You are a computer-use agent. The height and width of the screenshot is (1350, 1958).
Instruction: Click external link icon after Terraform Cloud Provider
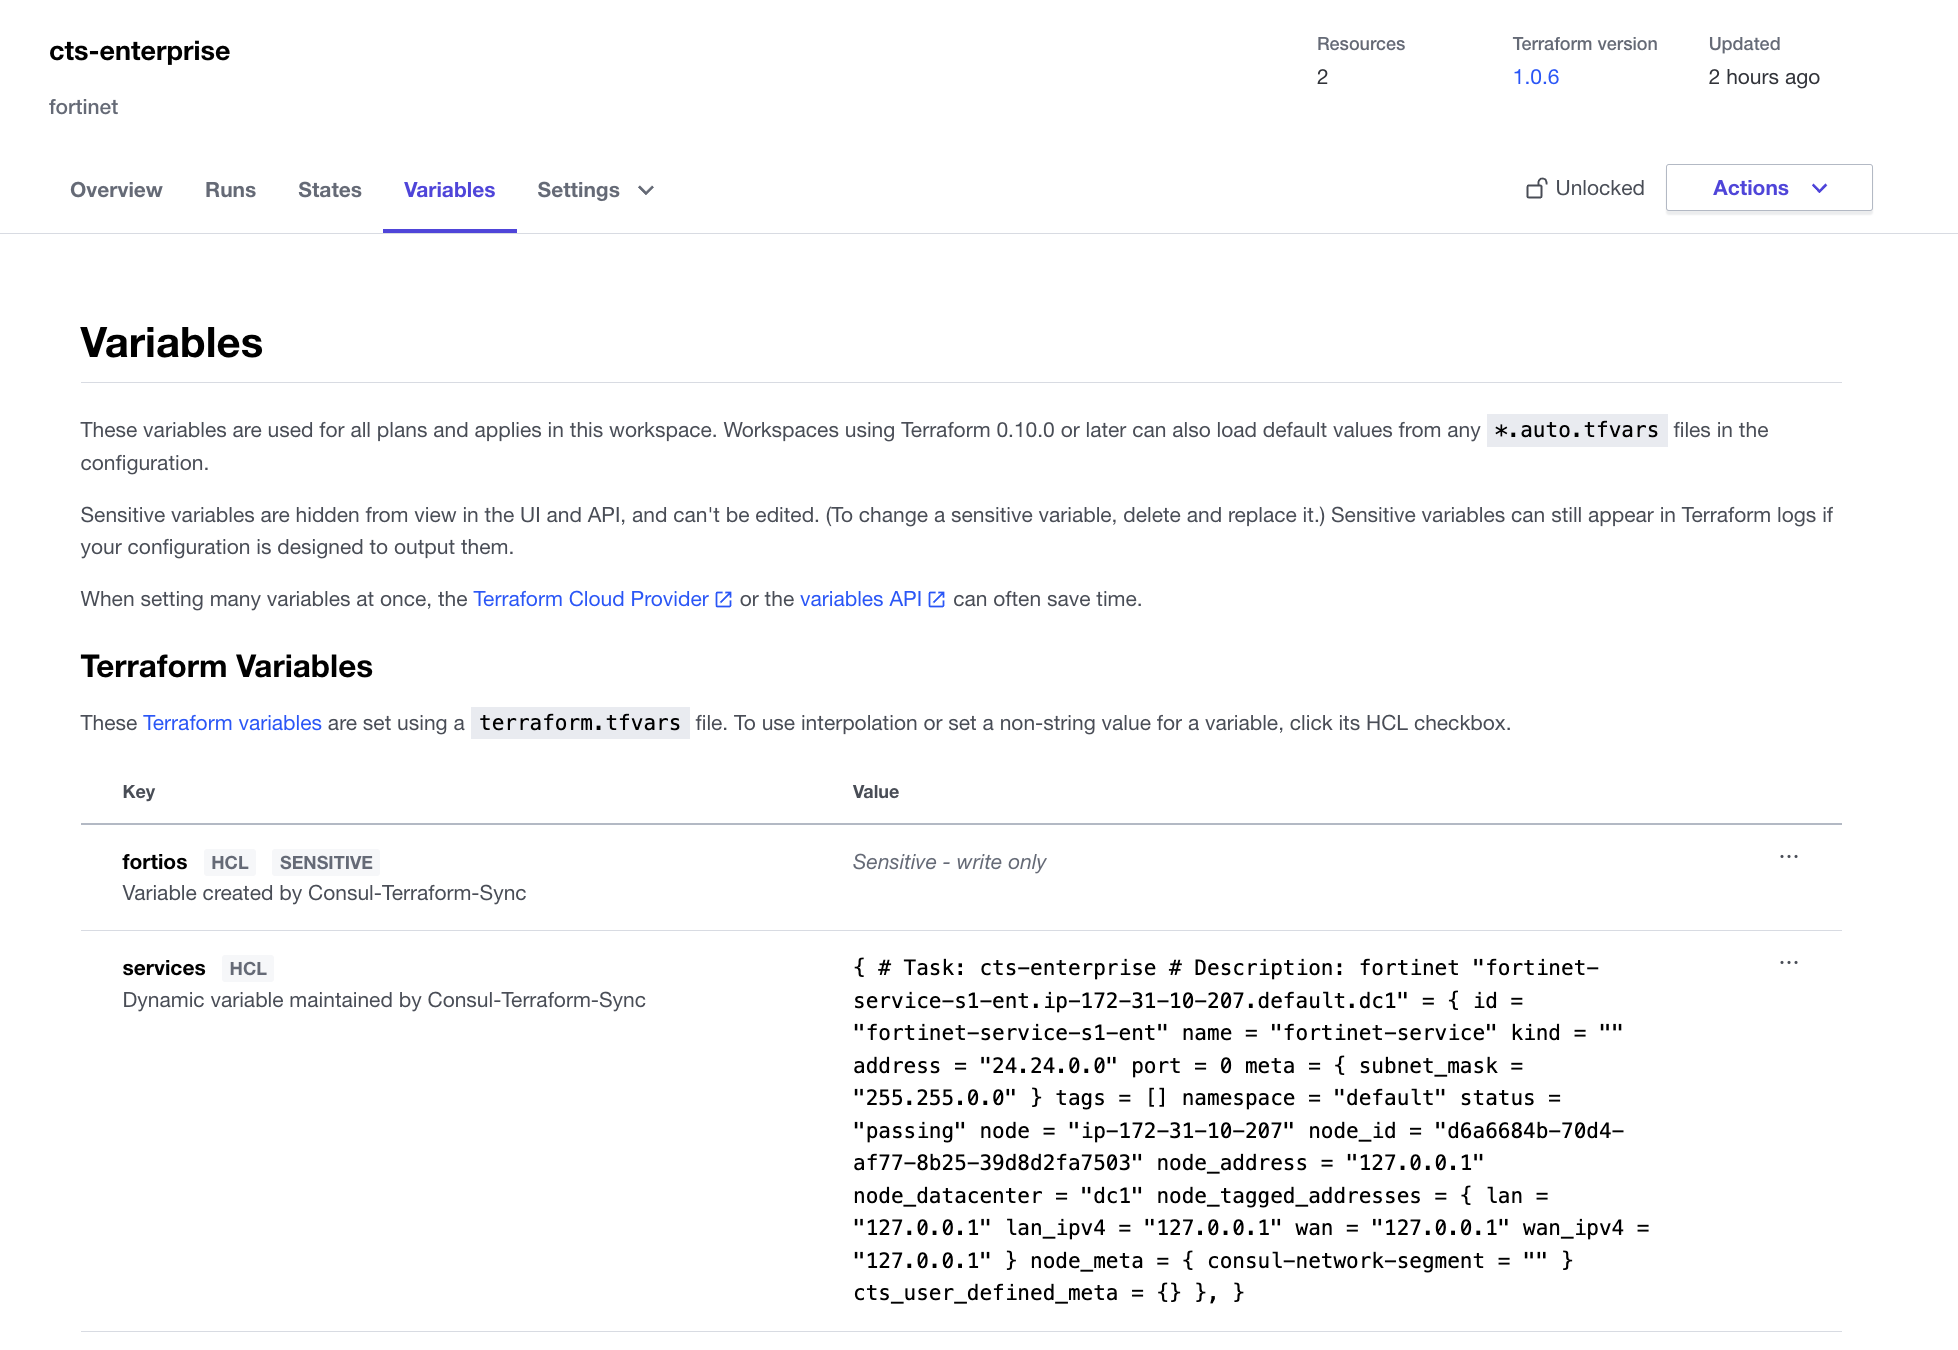pyautogui.click(x=724, y=600)
